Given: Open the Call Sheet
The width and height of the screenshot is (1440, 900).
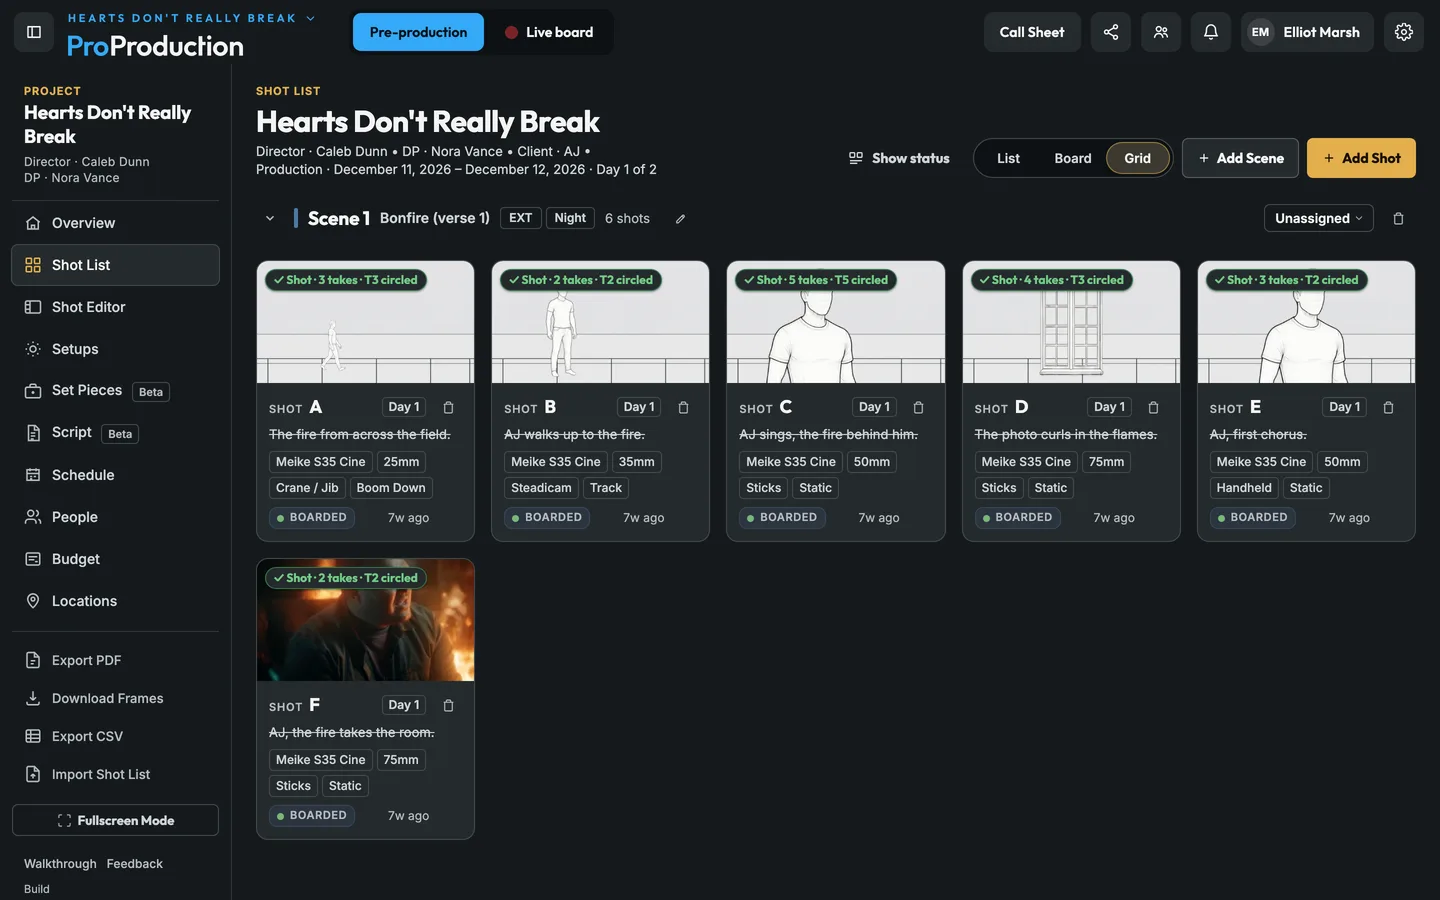Looking at the screenshot, I should point(1032,32).
